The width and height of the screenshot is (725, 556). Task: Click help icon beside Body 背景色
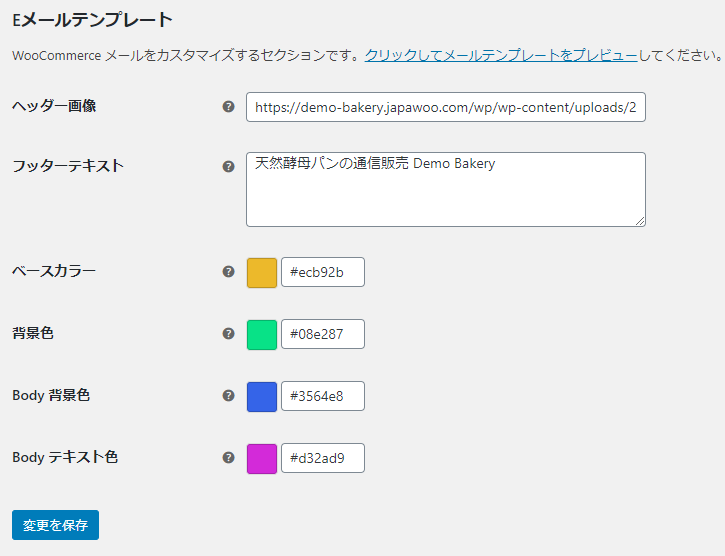coord(228,395)
